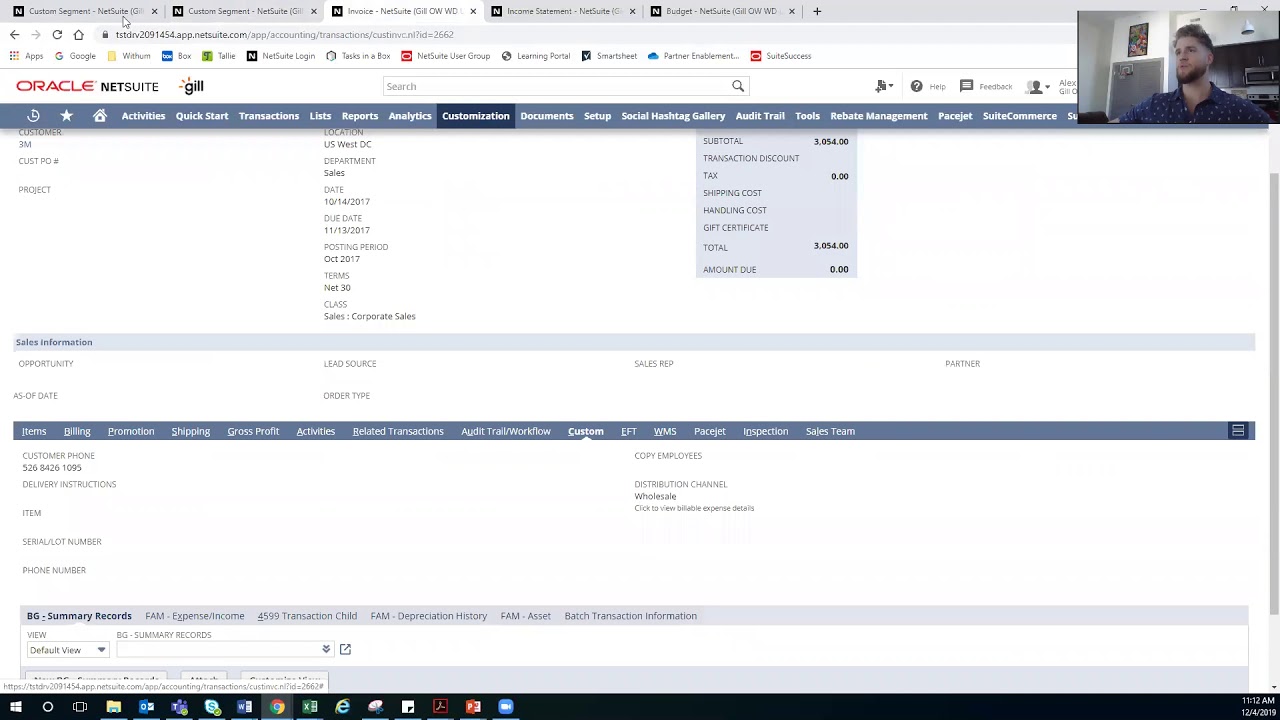Open a new browser tab with plus icon
1280x720 pixels.
click(x=817, y=11)
